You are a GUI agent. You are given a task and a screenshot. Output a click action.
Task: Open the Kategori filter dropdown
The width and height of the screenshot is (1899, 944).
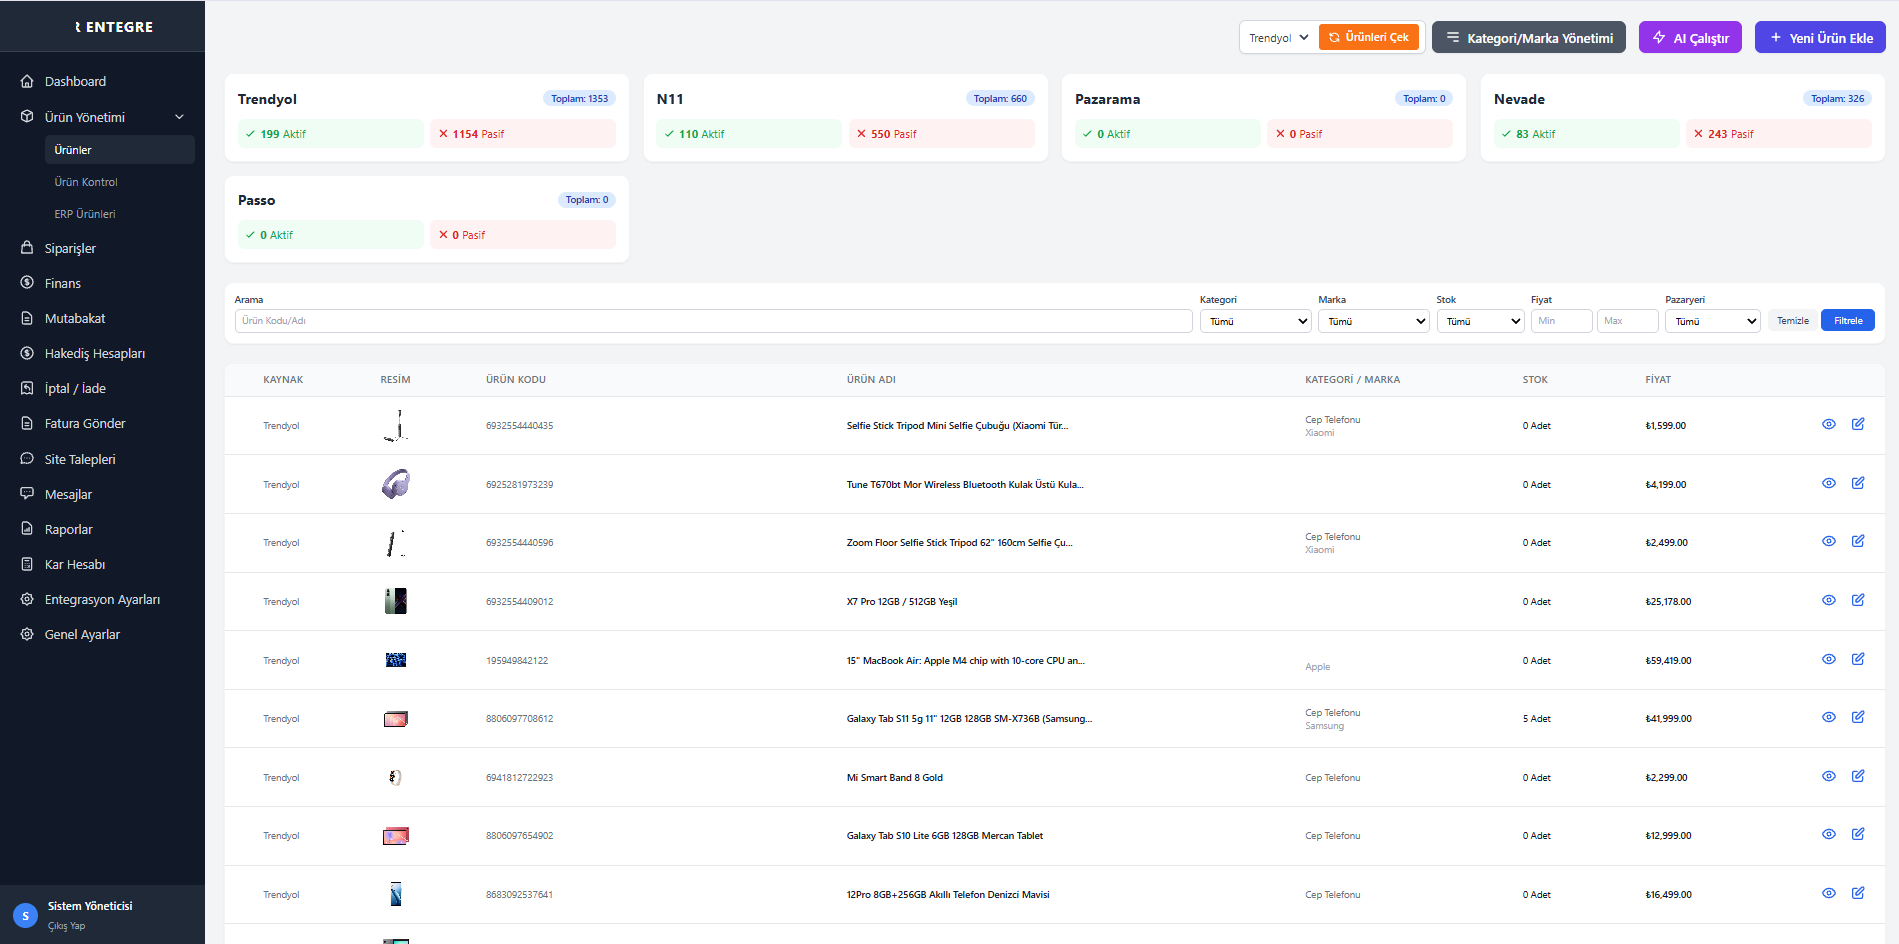(x=1255, y=321)
